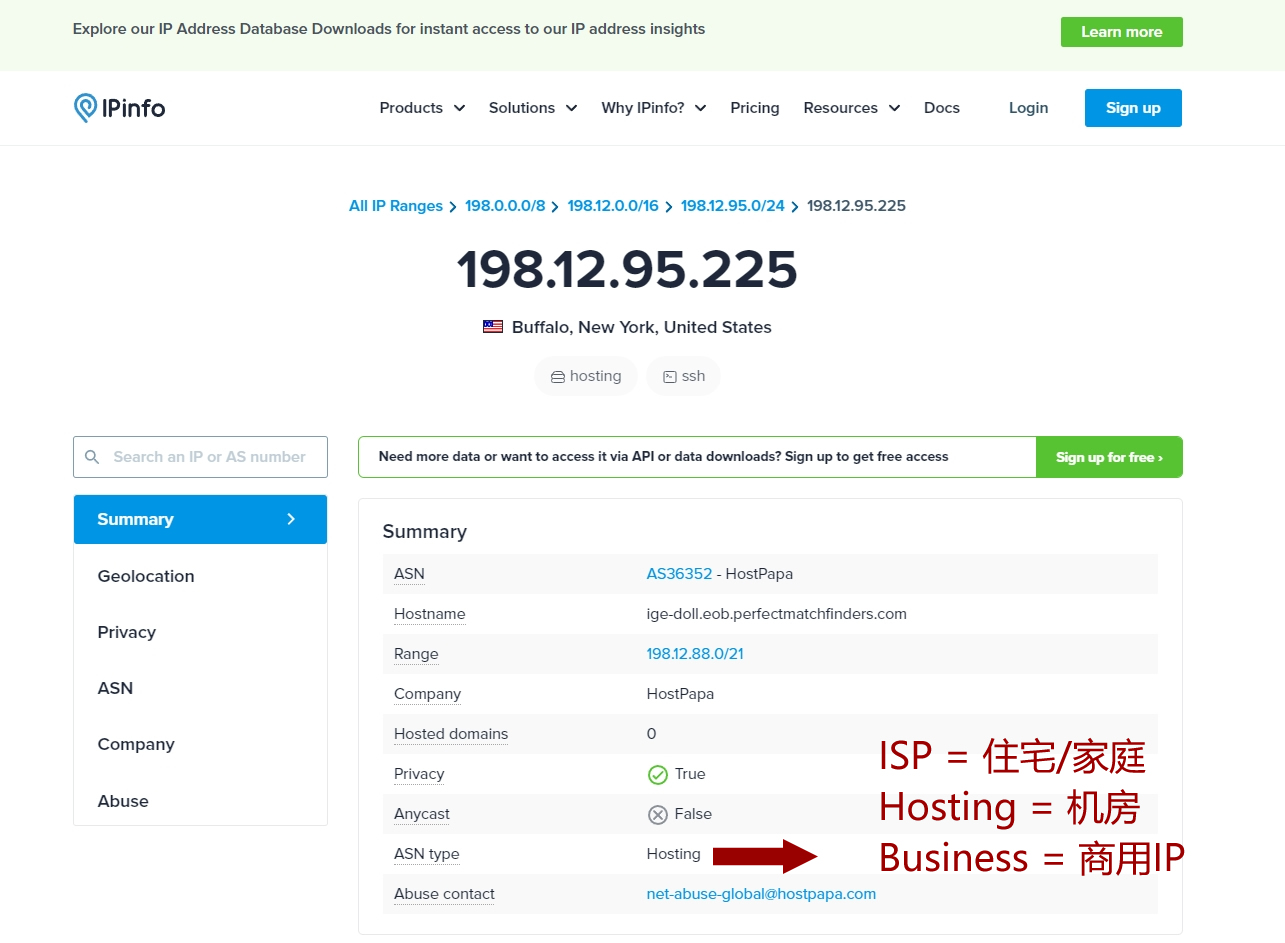The image size is (1285, 943).
Task: Click the green Learn more button
Action: tap(1122, 32)
